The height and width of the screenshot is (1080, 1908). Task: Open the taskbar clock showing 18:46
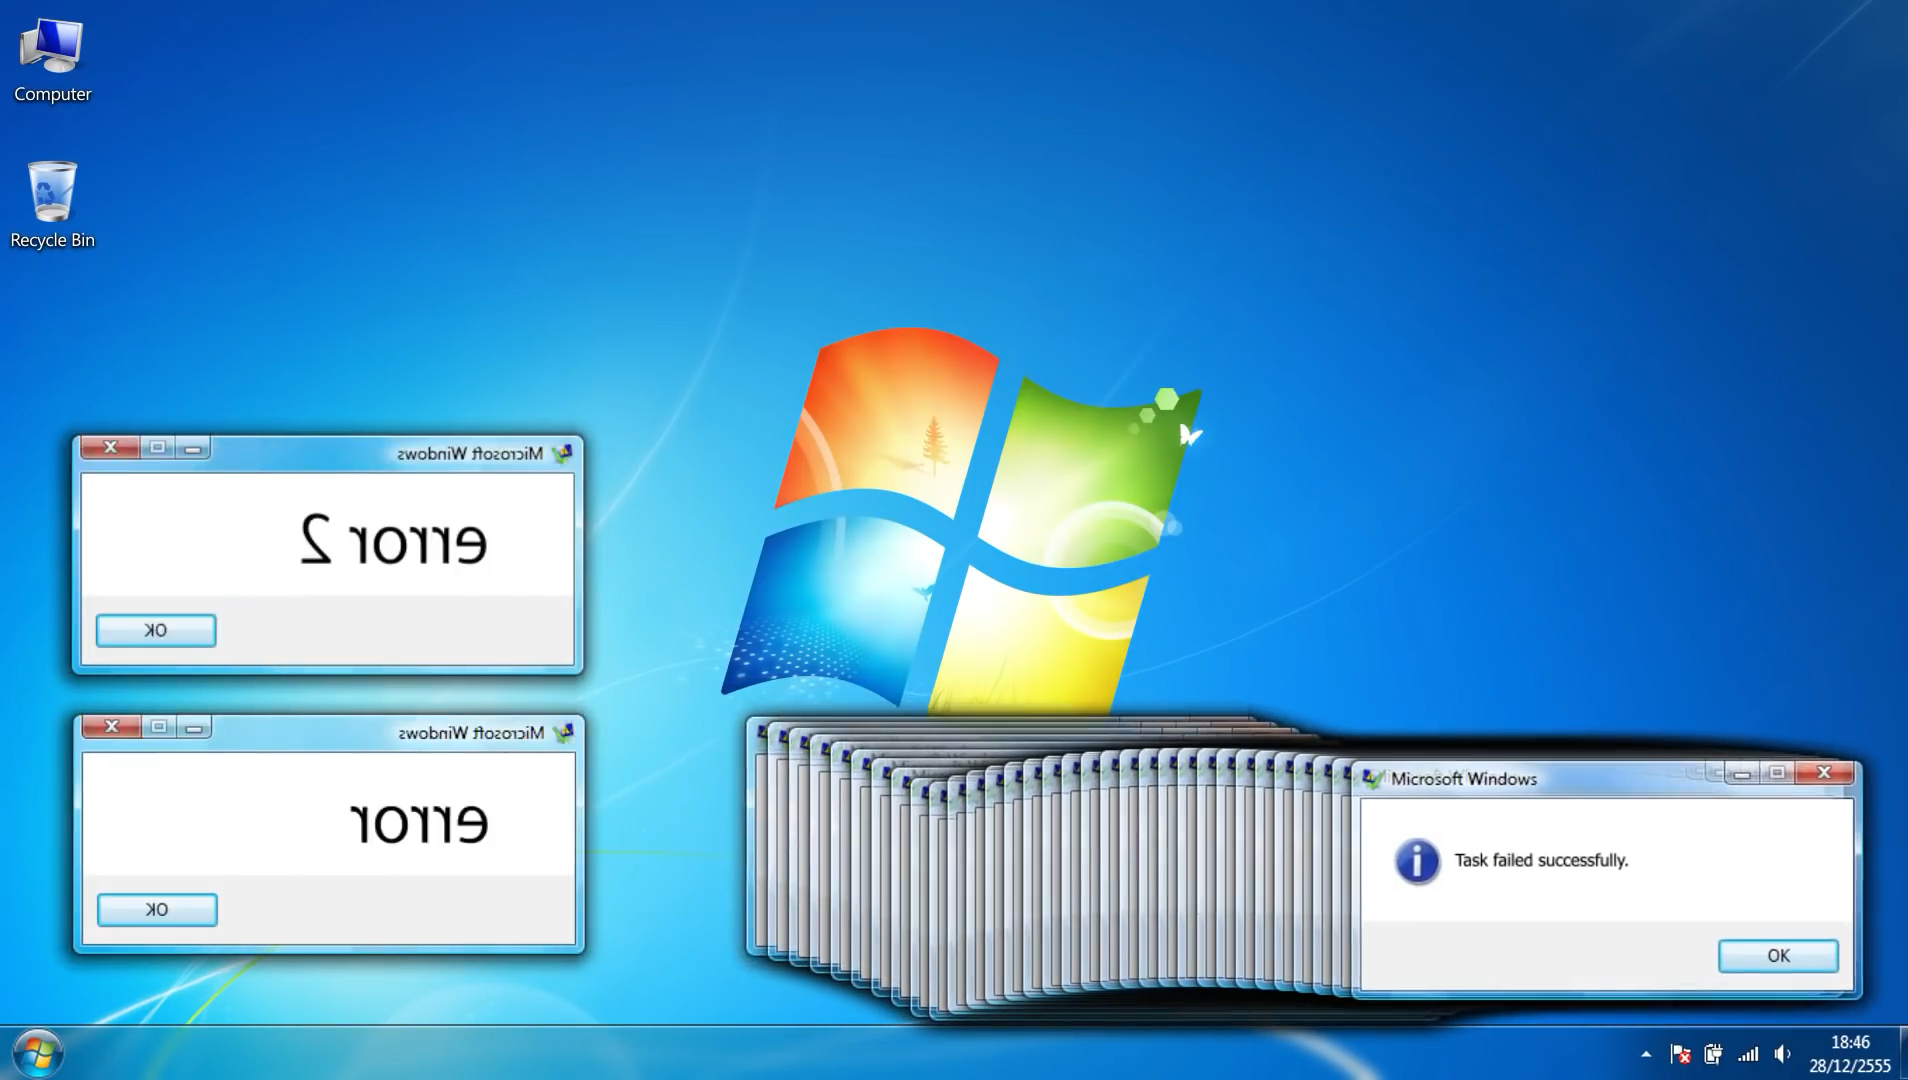(x=1850, y=1054)
